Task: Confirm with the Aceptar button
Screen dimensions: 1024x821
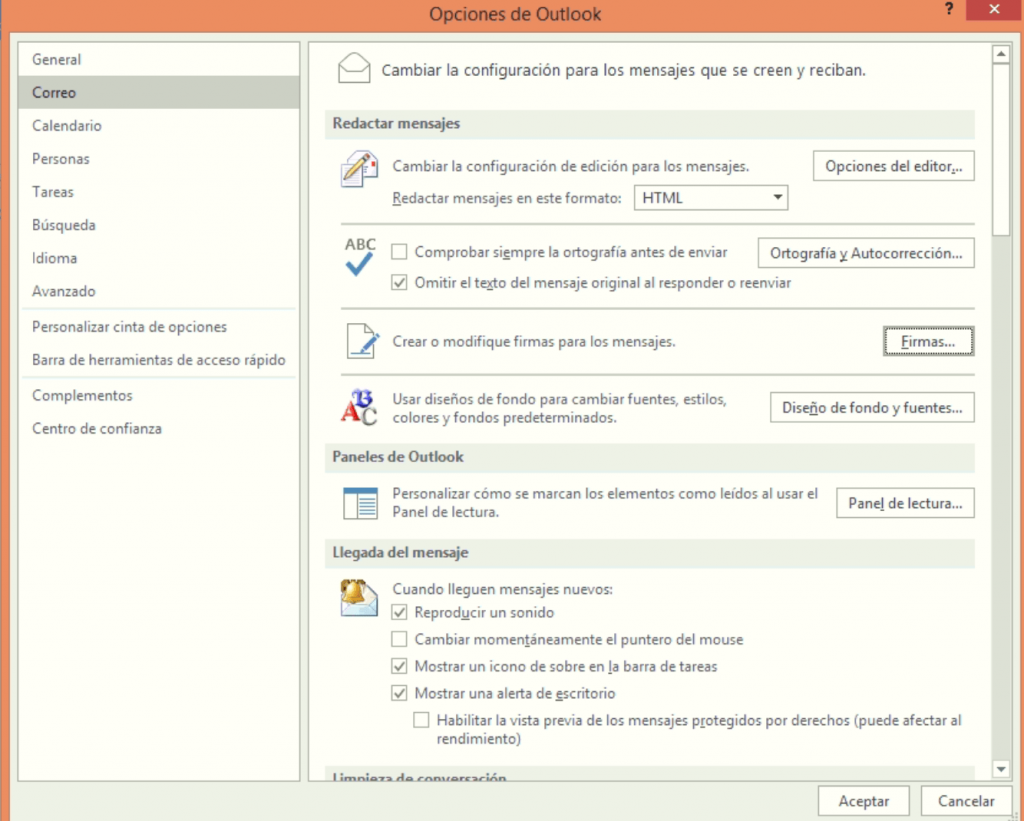Action: click(x=863, y=801)
